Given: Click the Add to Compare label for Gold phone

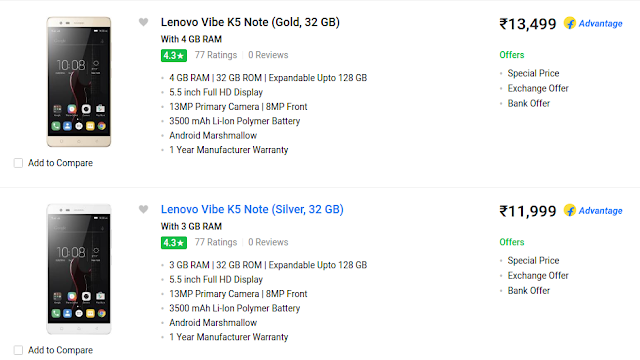Looking at the screenshot, I should coord(60,163).
